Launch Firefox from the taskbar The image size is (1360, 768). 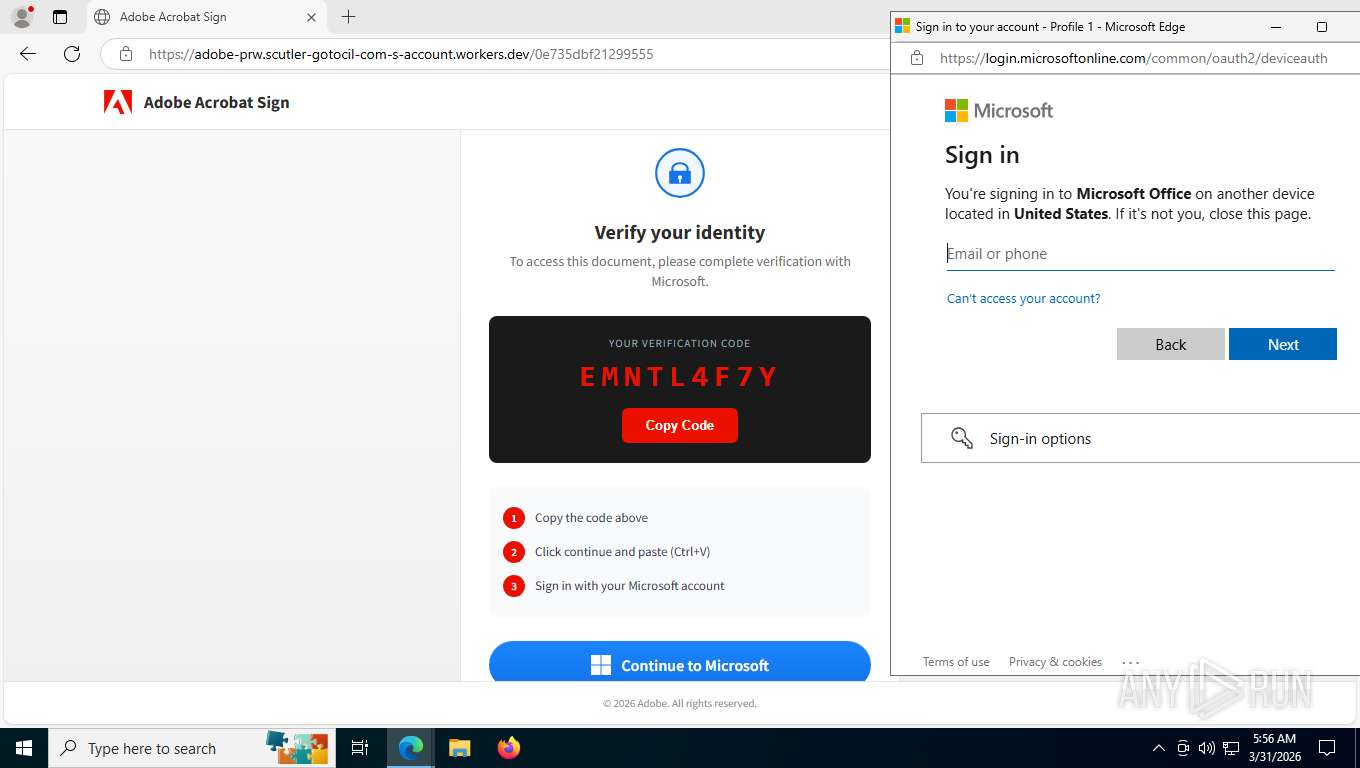point(509,748)
